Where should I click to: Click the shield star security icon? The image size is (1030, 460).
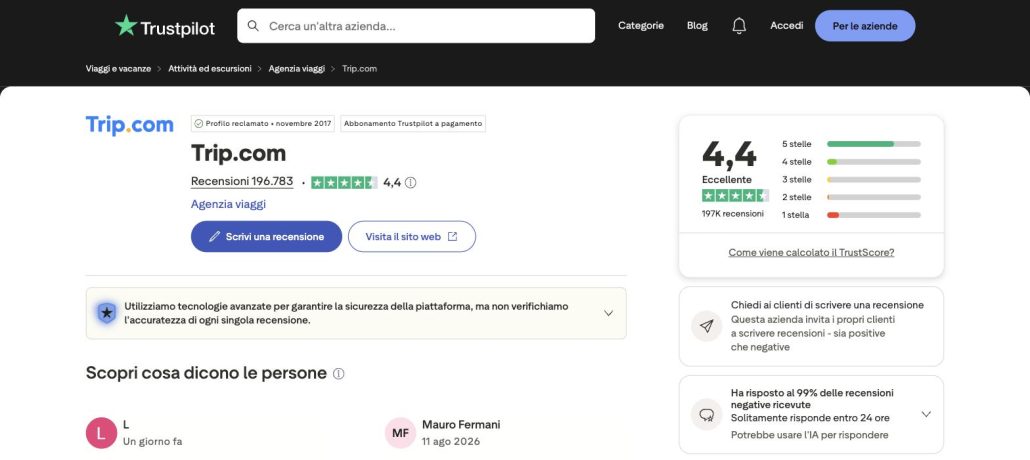(x=106, y=313)
